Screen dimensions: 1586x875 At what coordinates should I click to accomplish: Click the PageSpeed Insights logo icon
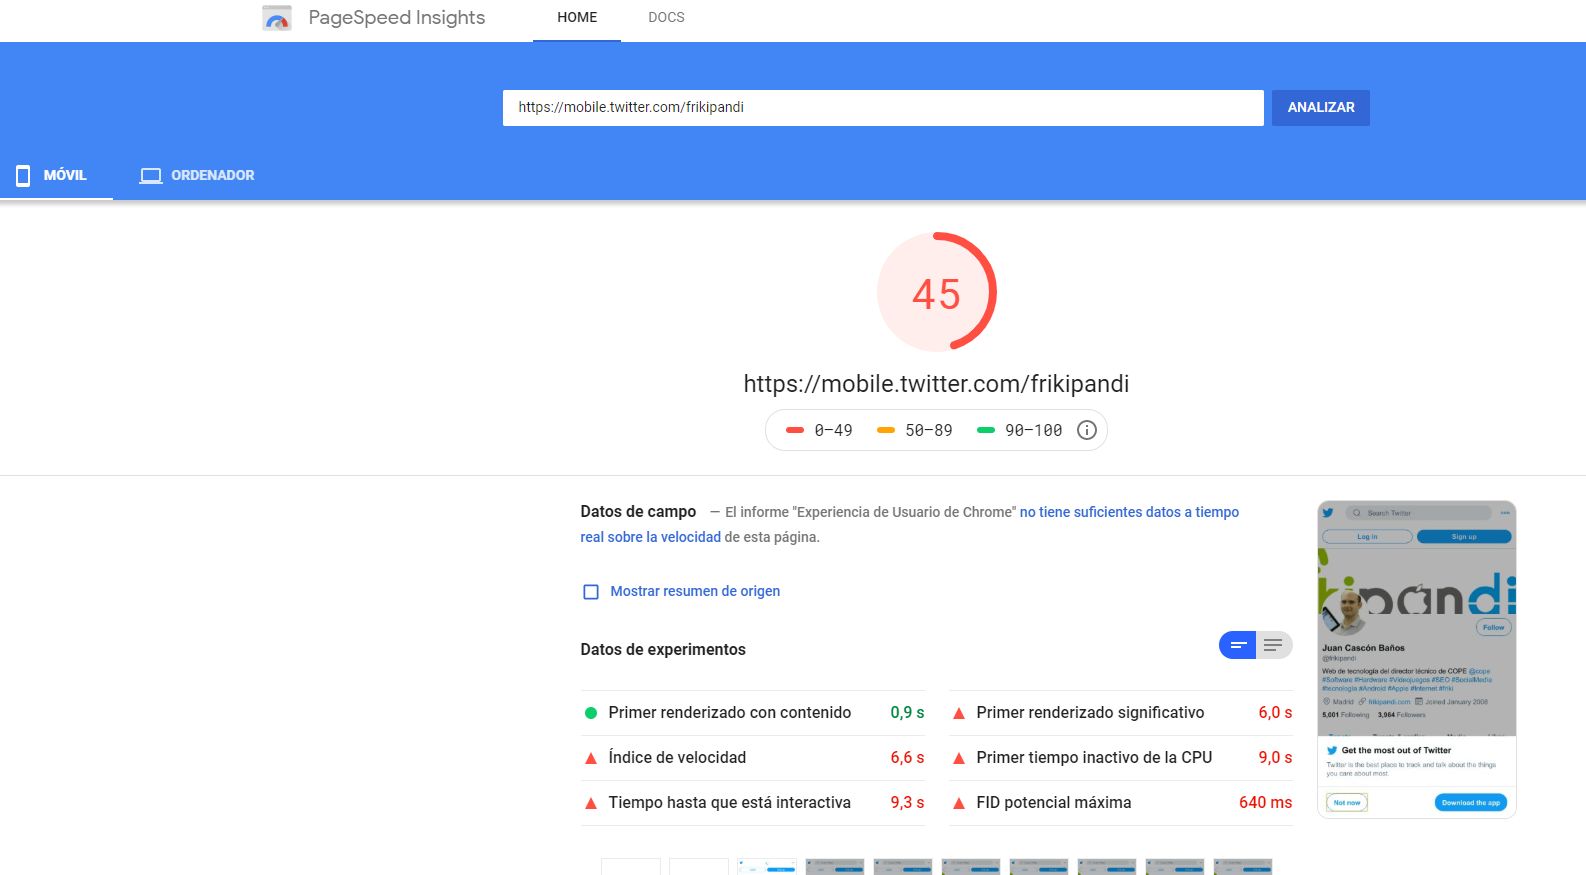click(x=277, y=18)
